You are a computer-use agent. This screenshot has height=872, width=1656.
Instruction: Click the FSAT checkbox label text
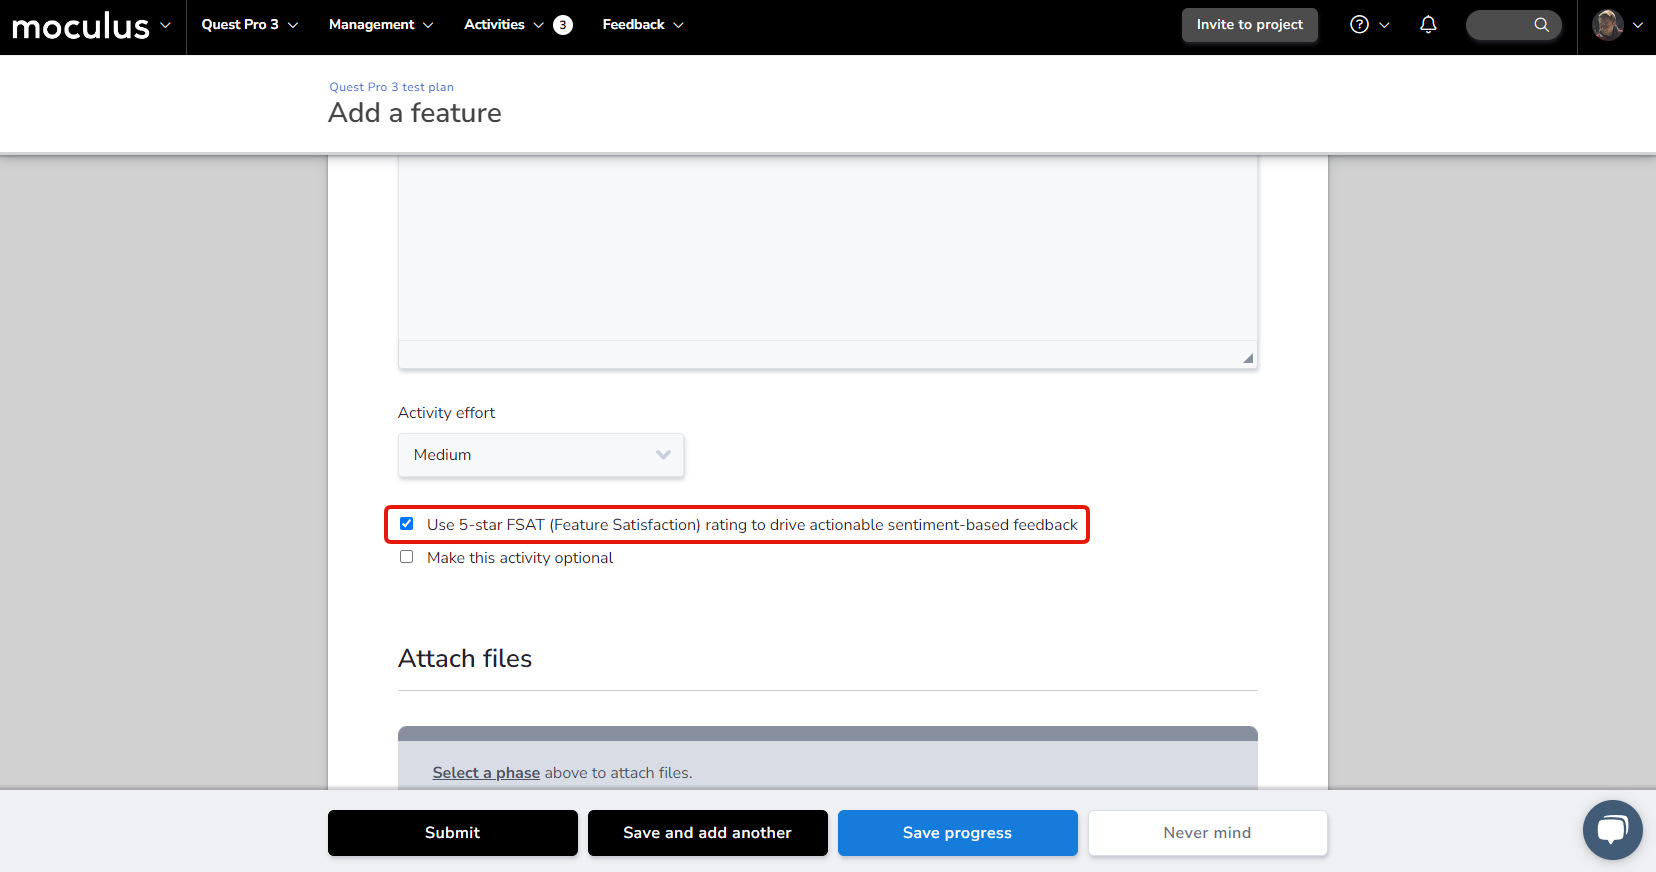coord(752,525)
